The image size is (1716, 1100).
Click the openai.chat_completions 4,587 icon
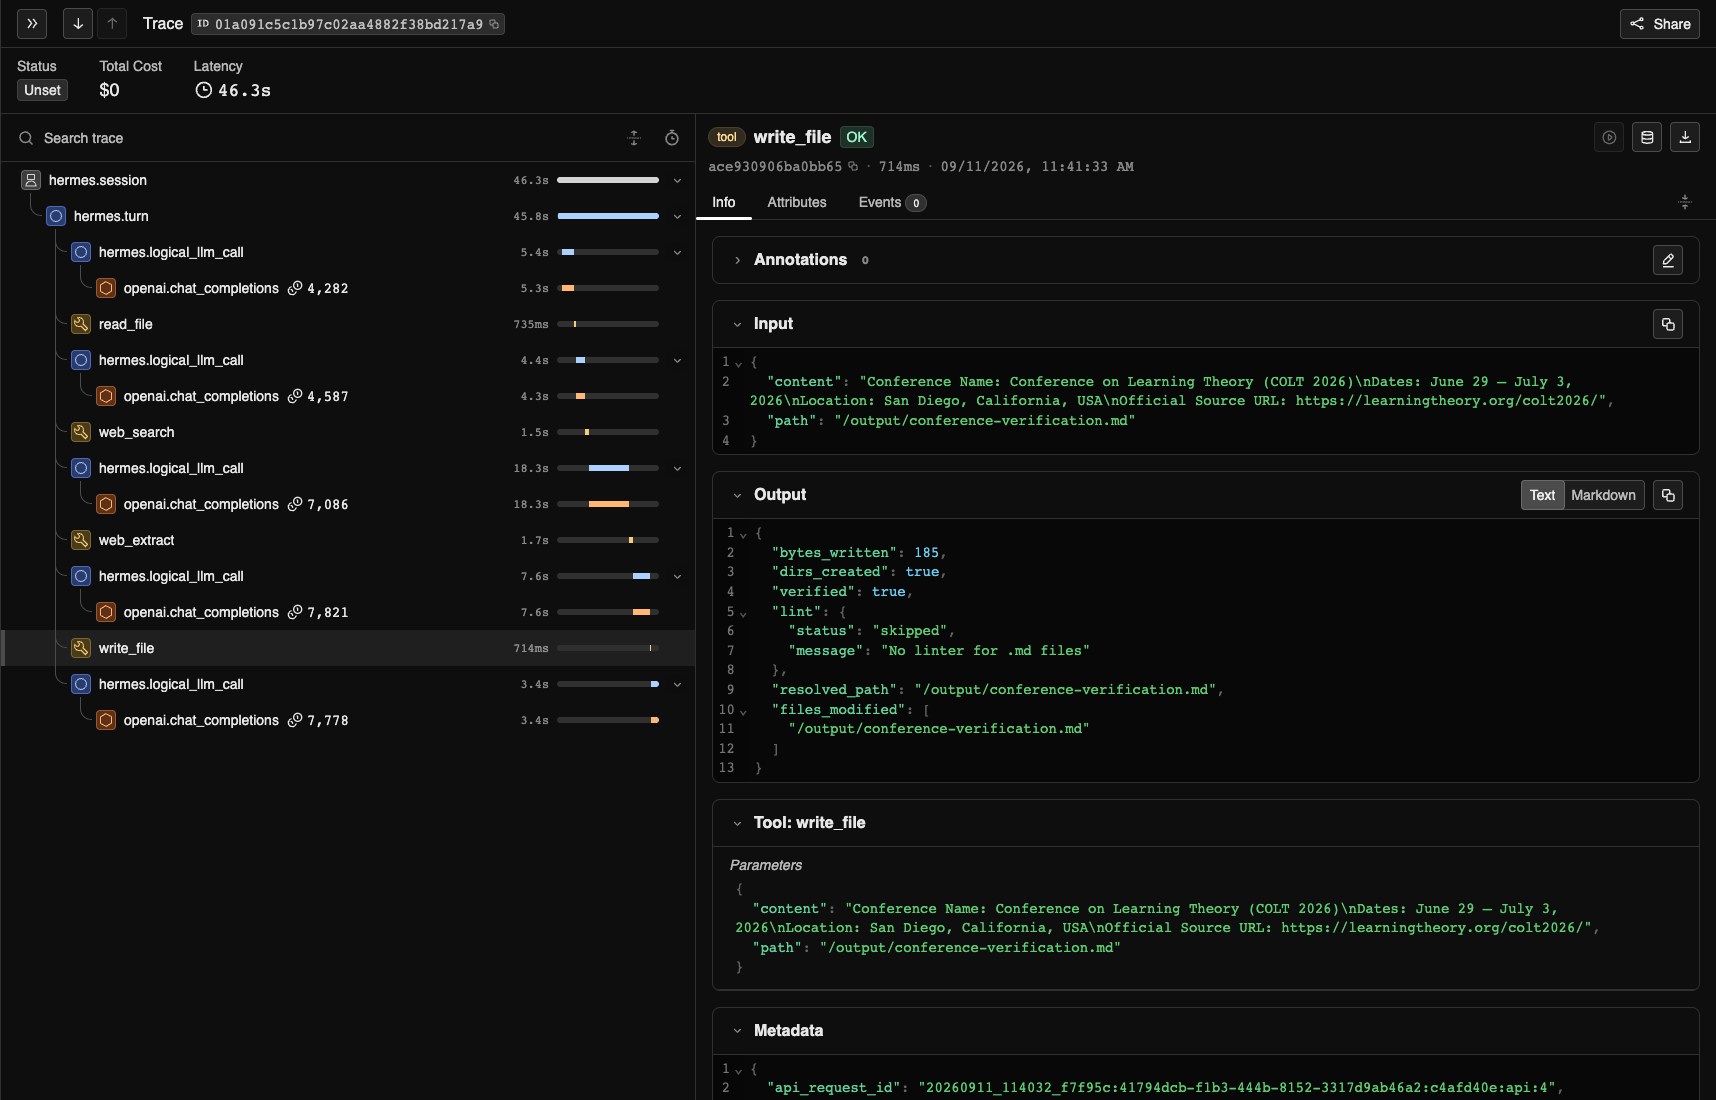106,396
